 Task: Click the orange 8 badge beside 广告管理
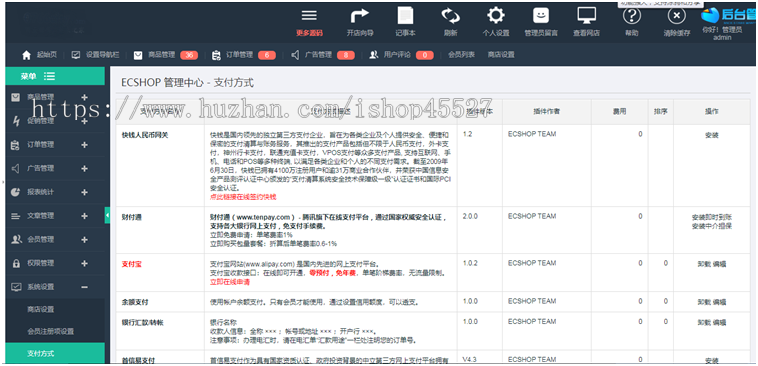(x=346, y=55)
